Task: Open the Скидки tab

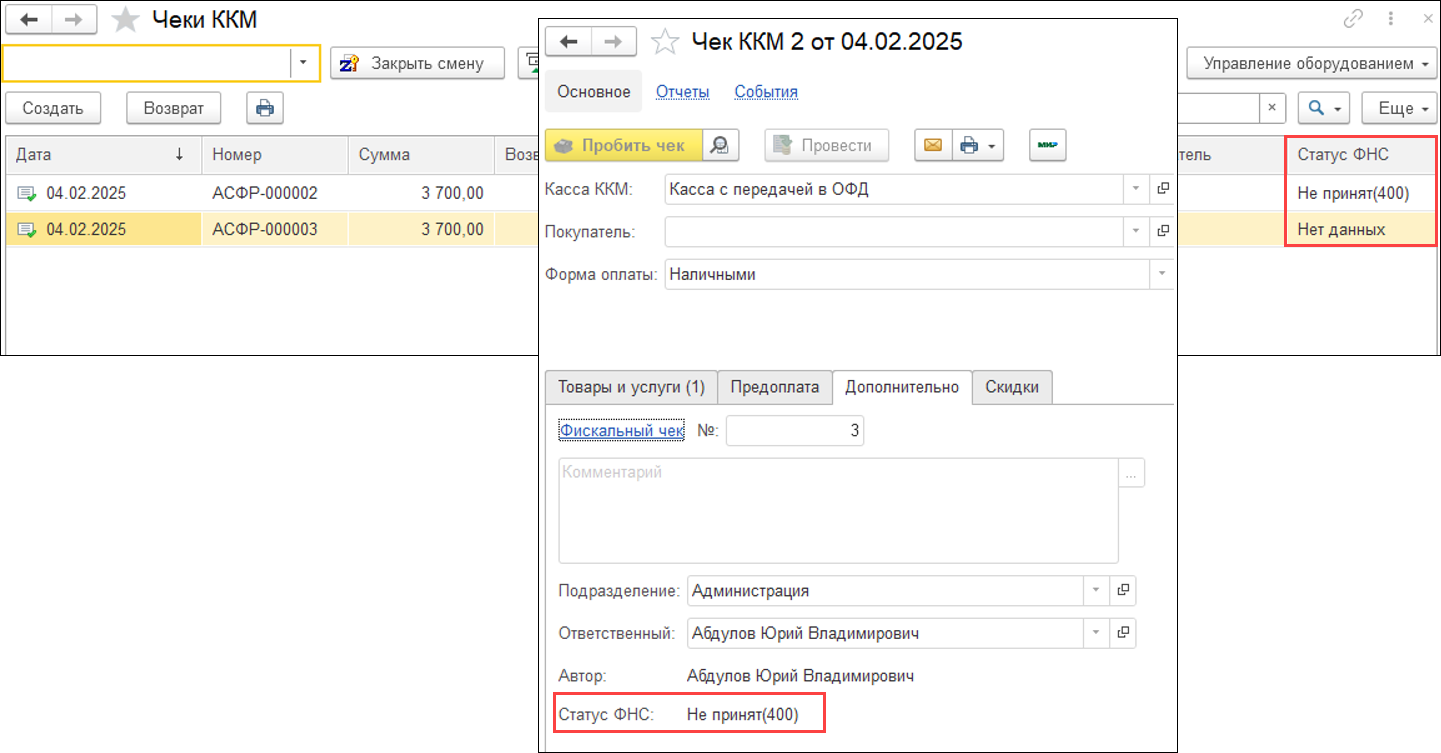Action: [x=1011, y=387]
